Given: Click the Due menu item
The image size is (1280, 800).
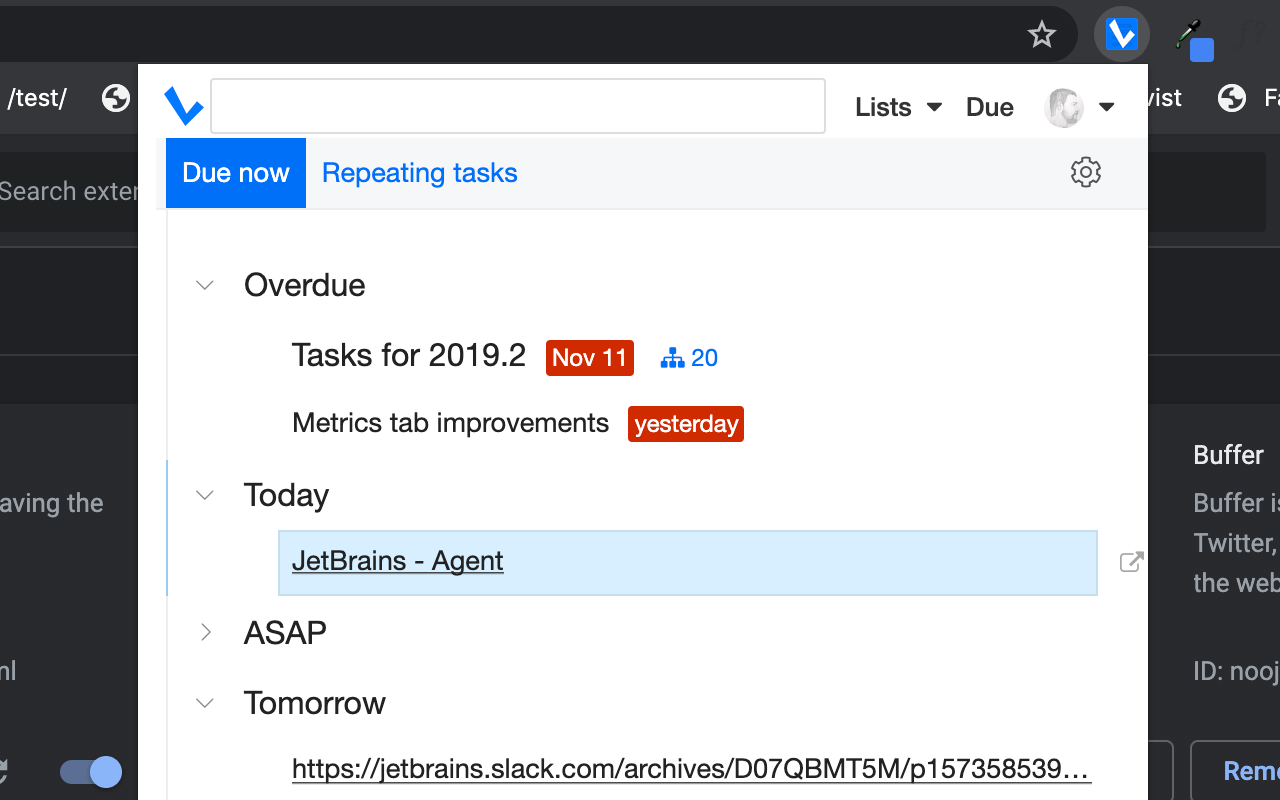Looking at the screenshot, I should pos(989,107).
